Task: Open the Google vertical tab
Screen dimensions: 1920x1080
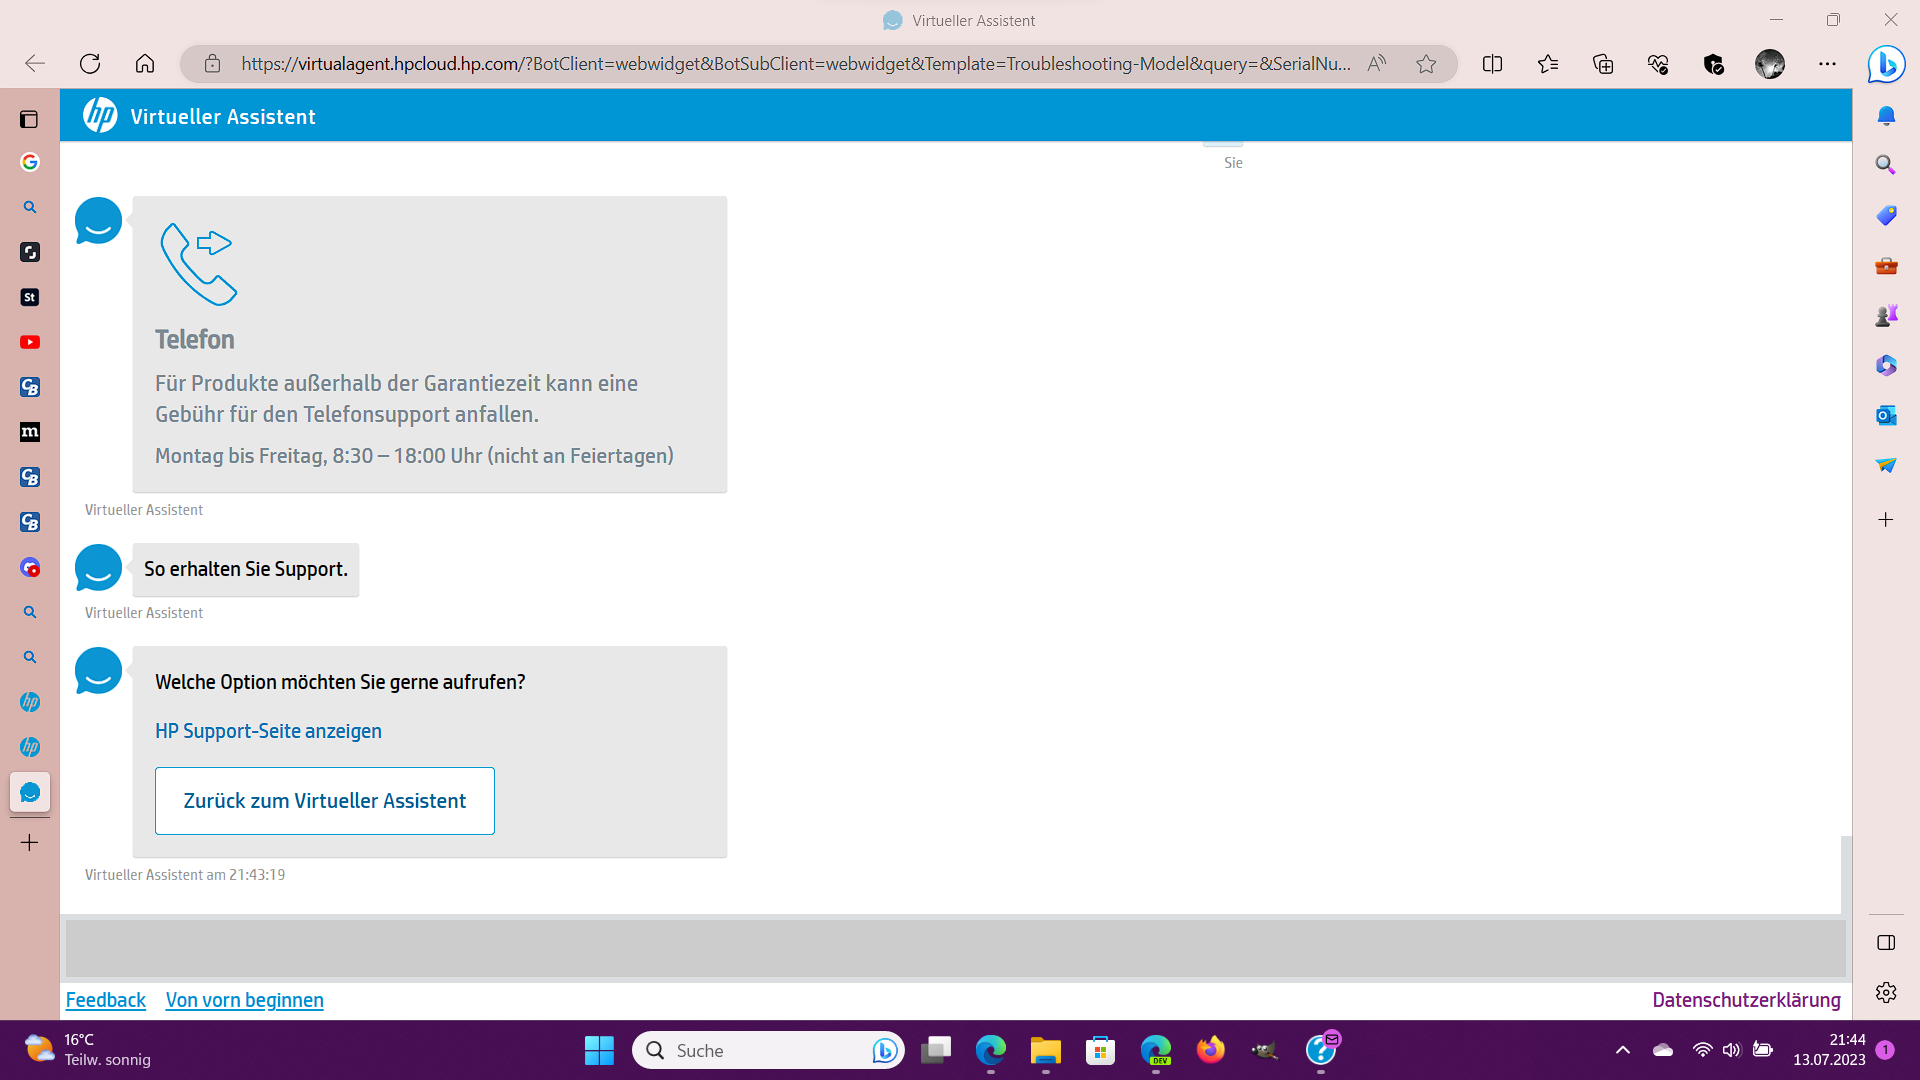Action: [x=30, y=162]
